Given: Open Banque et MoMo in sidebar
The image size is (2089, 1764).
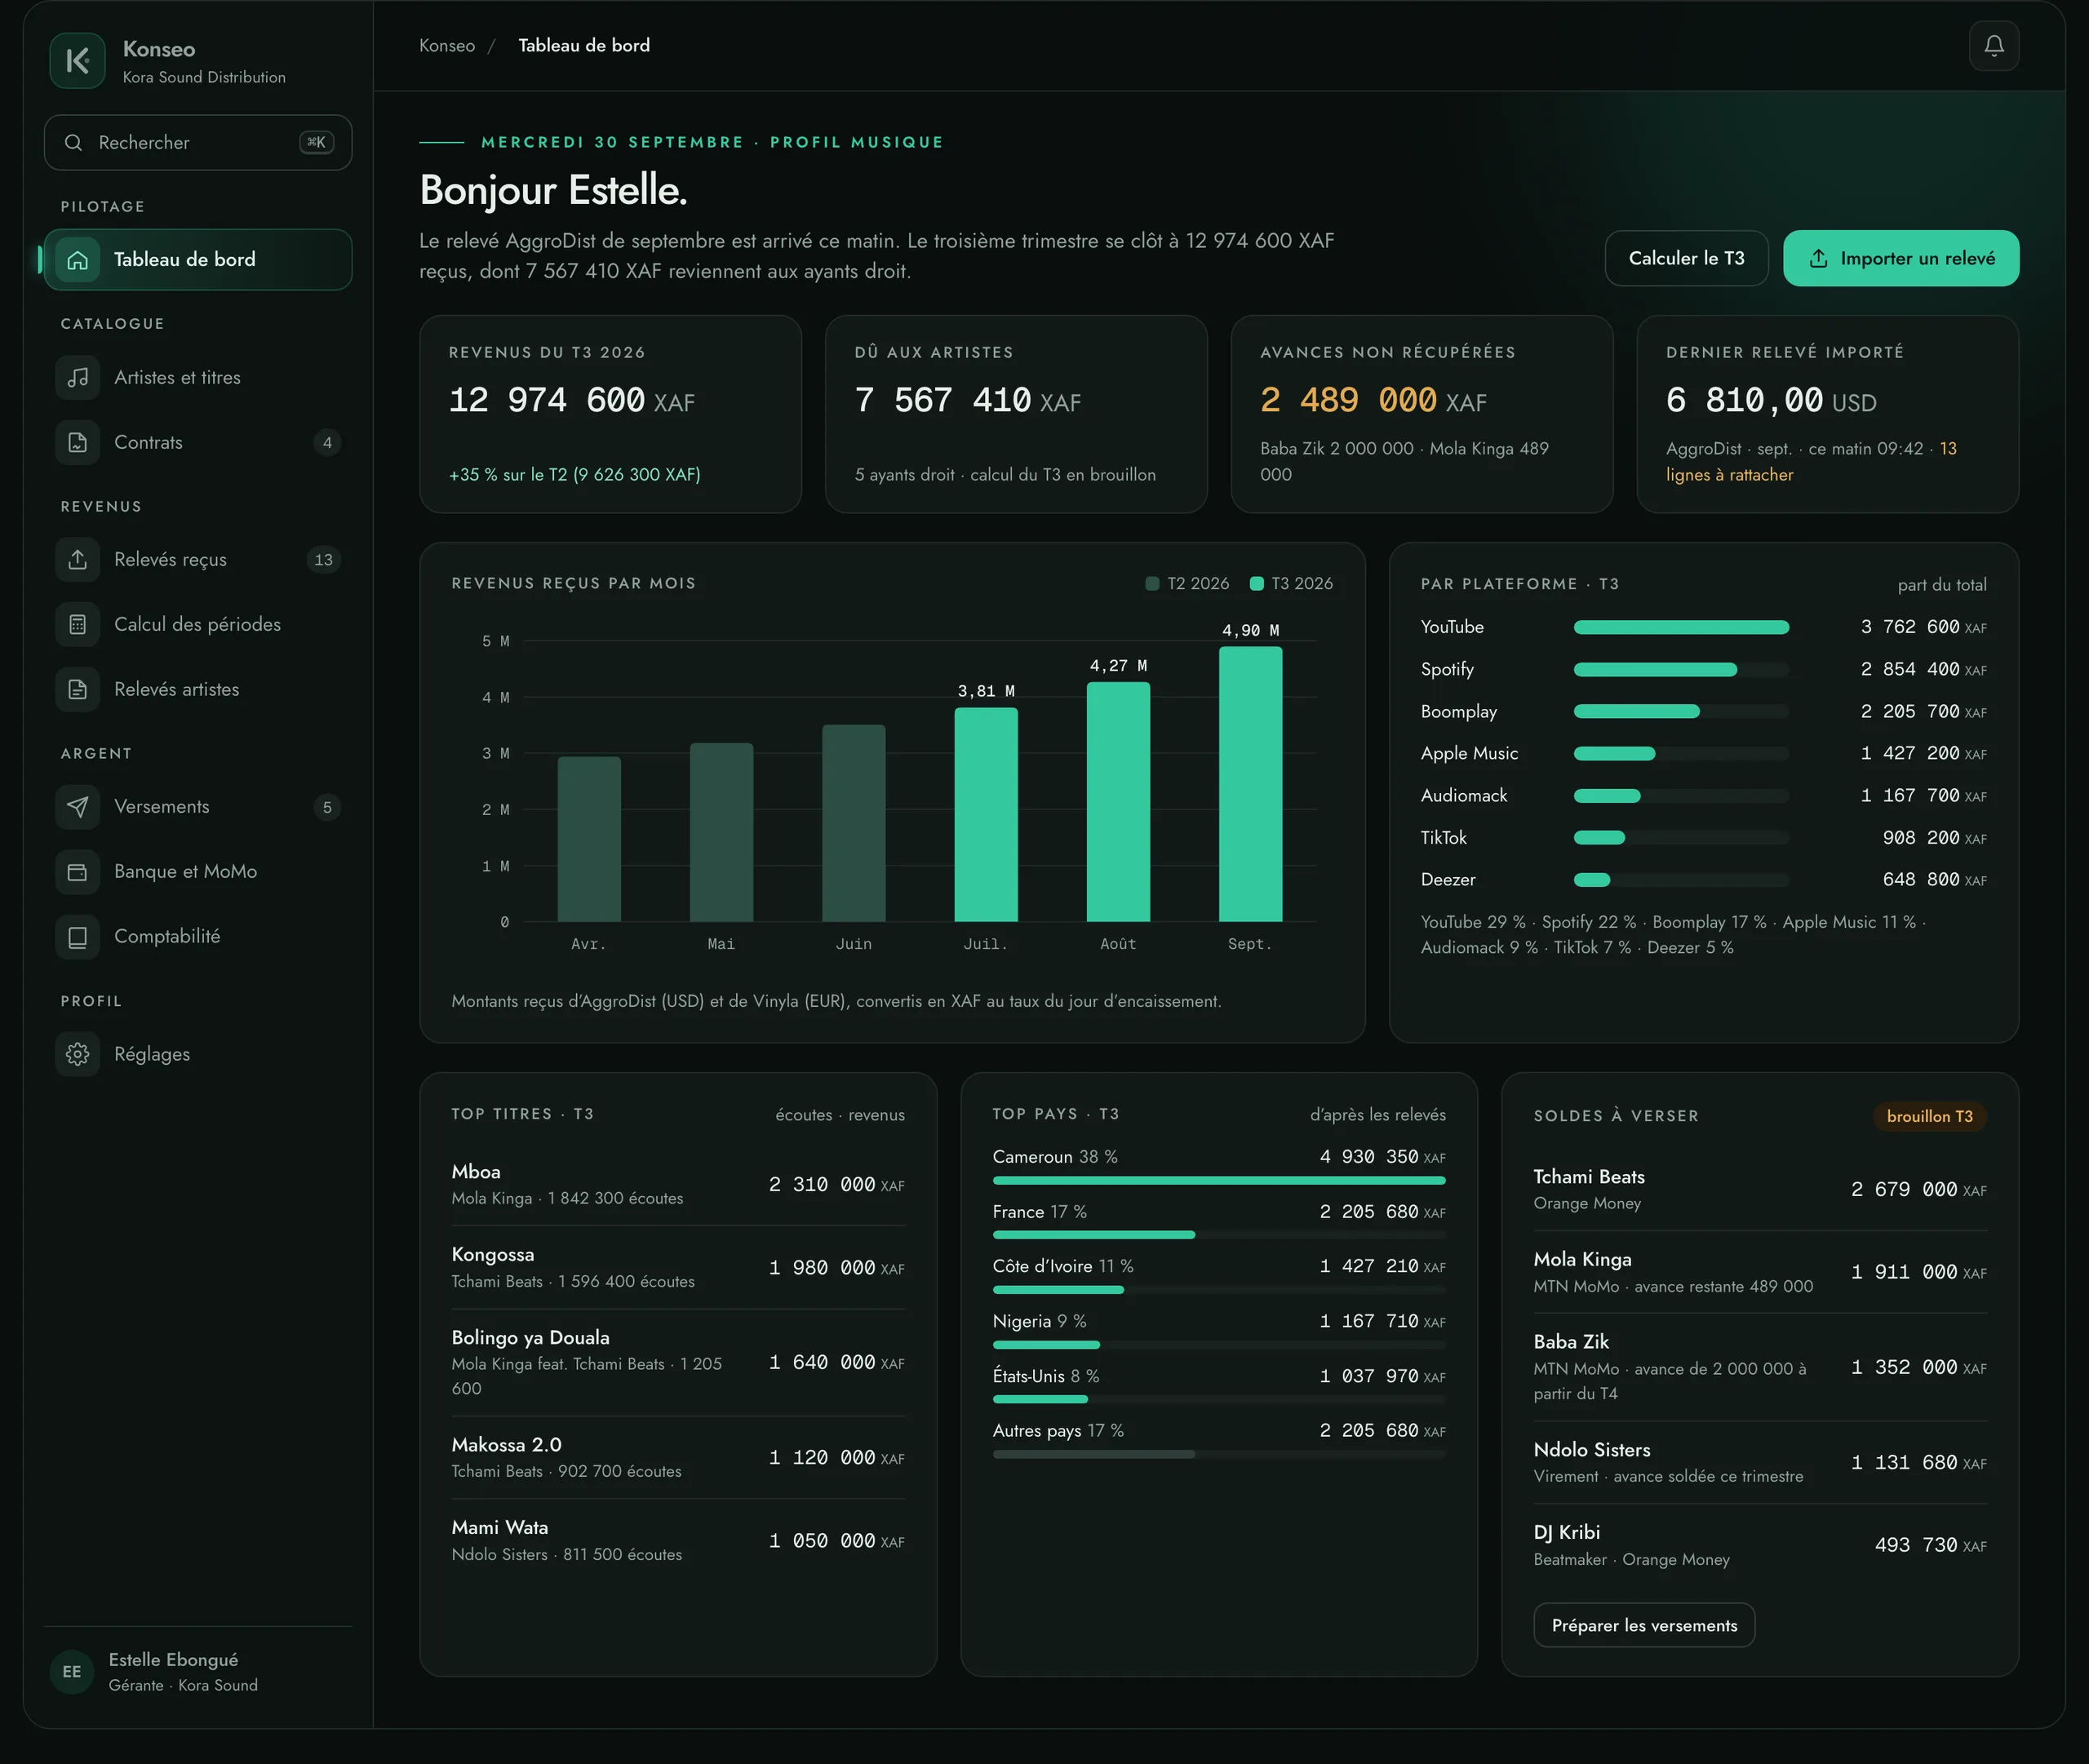Looking at the screenshot, I should click(198, 872).
